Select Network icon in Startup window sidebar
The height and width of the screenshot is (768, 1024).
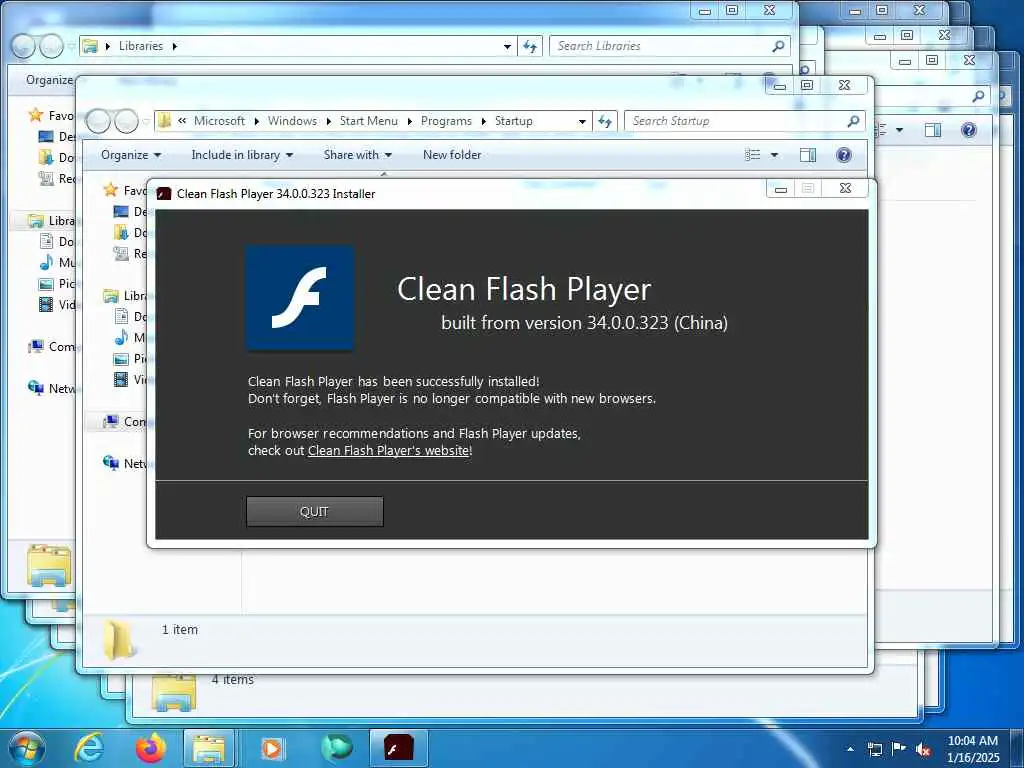[111, 463]
